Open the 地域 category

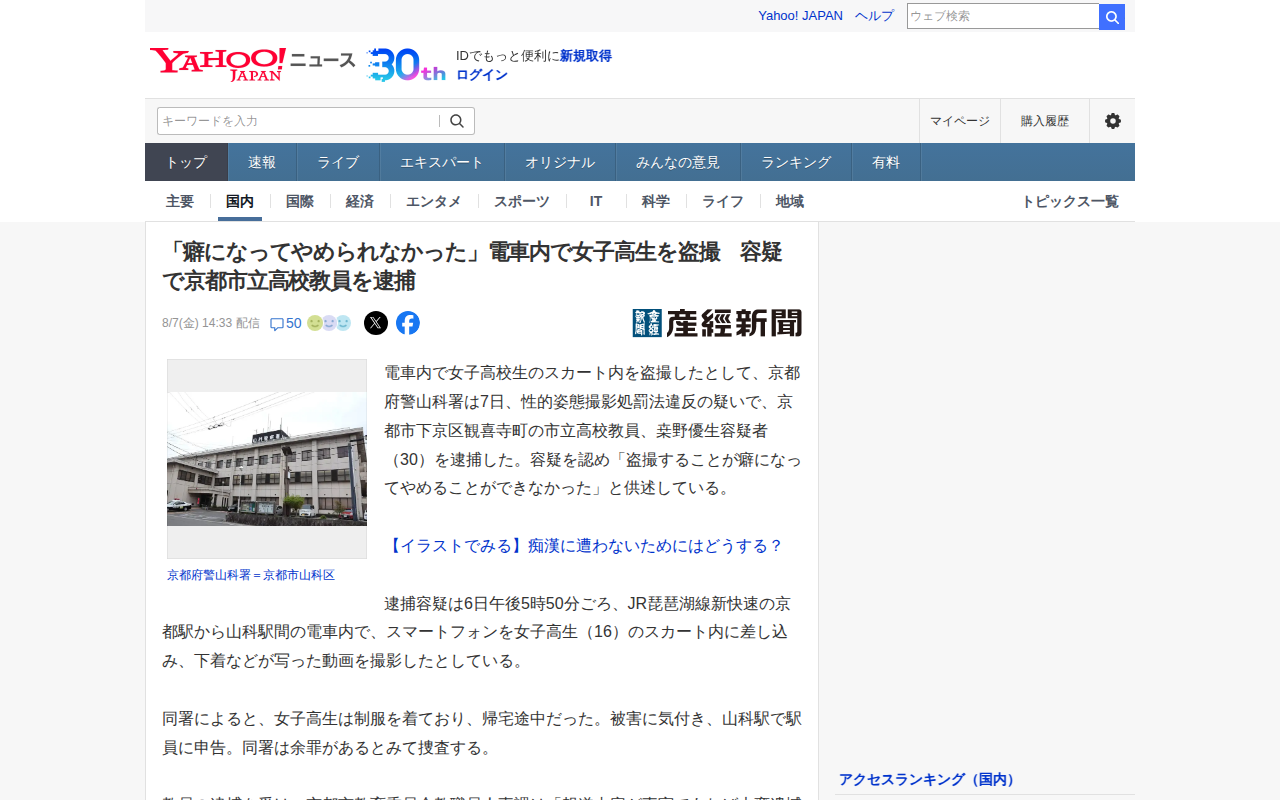click(790, 201)
